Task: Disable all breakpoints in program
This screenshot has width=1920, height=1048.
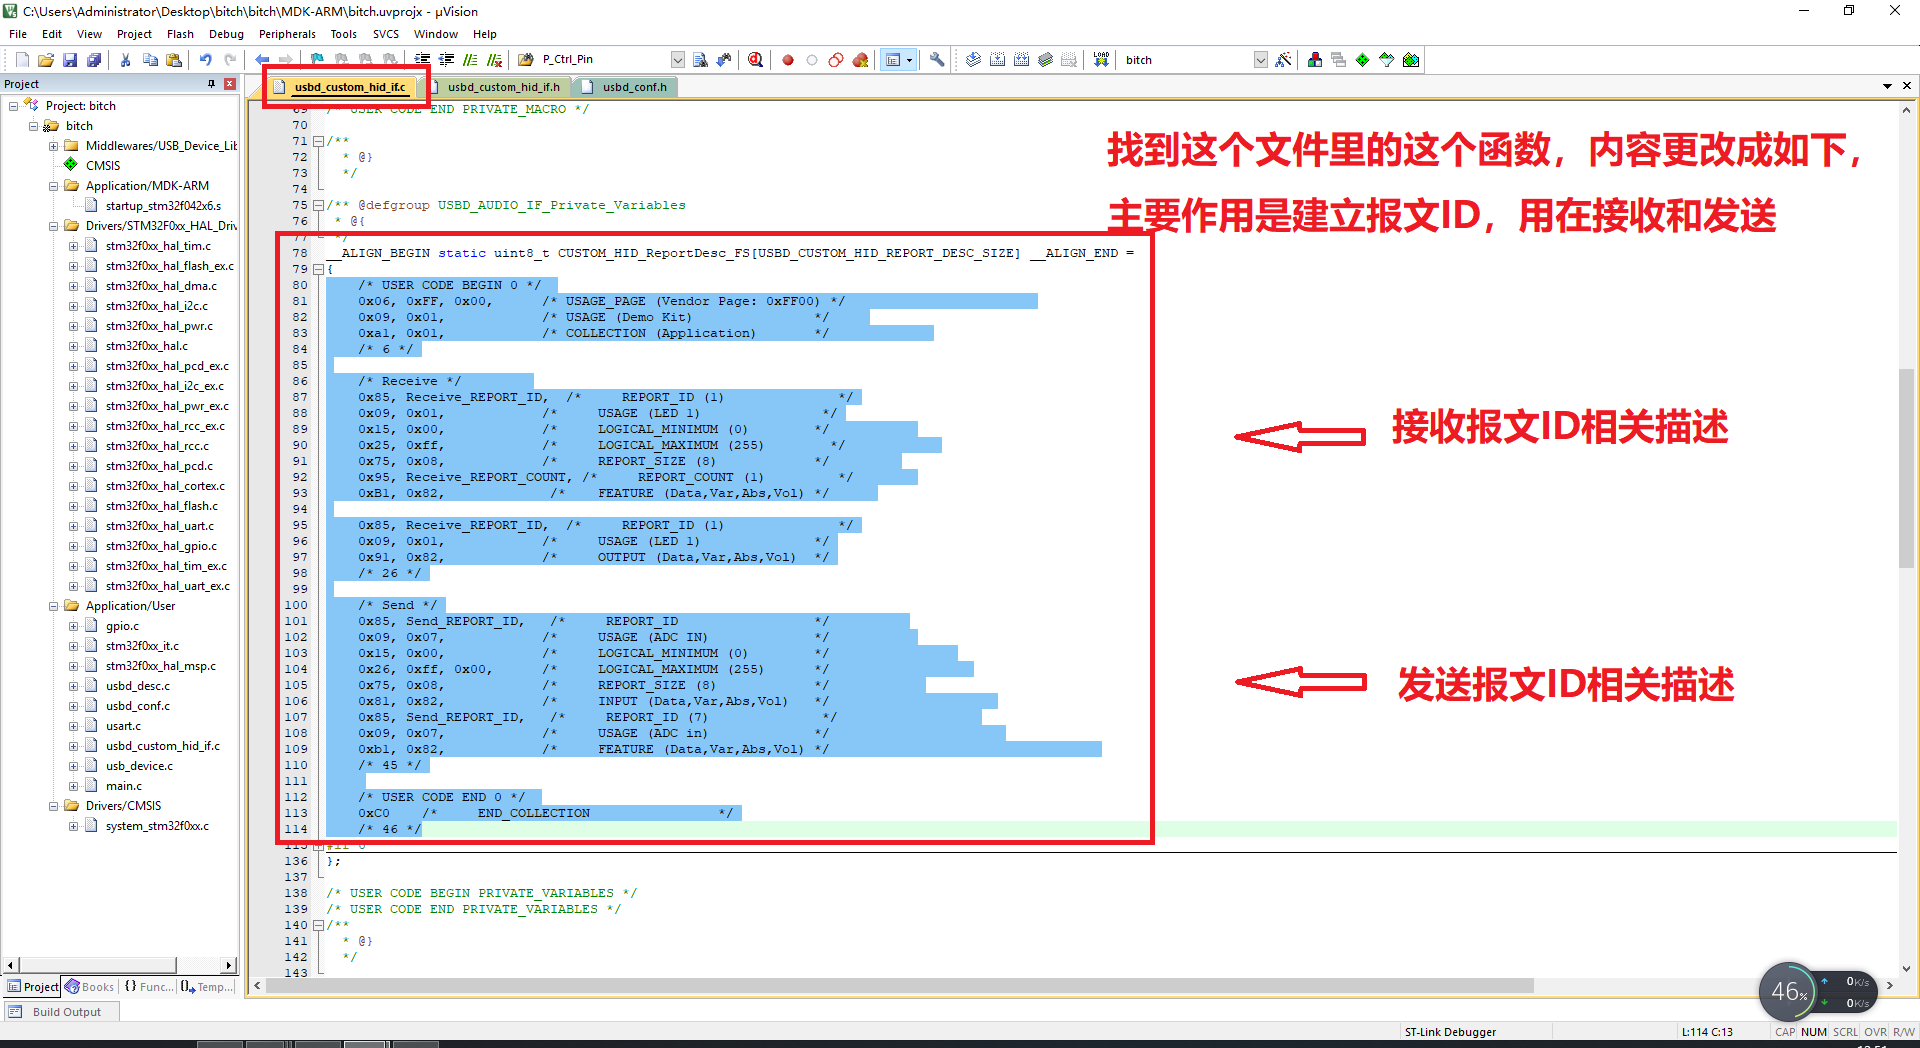Action: coord(834,60)
